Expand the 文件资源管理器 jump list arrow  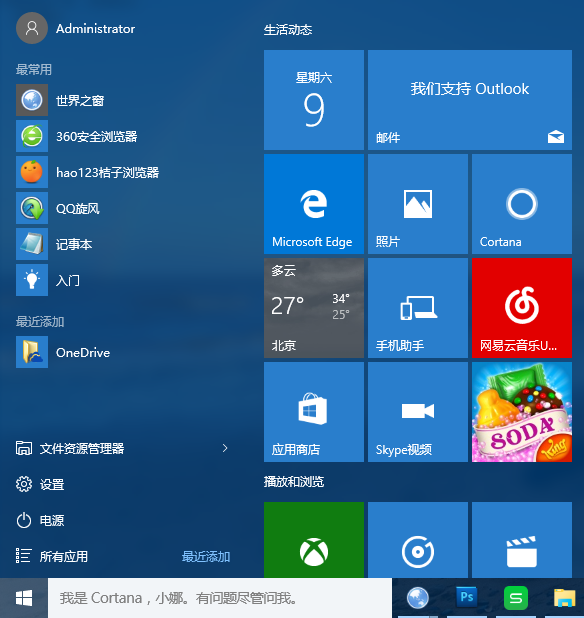(x=225, y=448)
